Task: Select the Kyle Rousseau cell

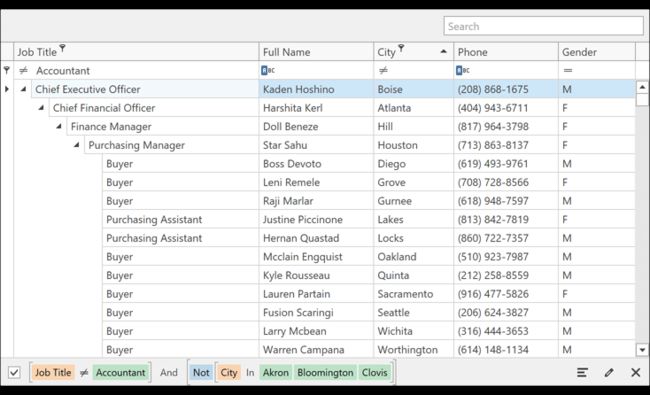Action: pos(316,275)
